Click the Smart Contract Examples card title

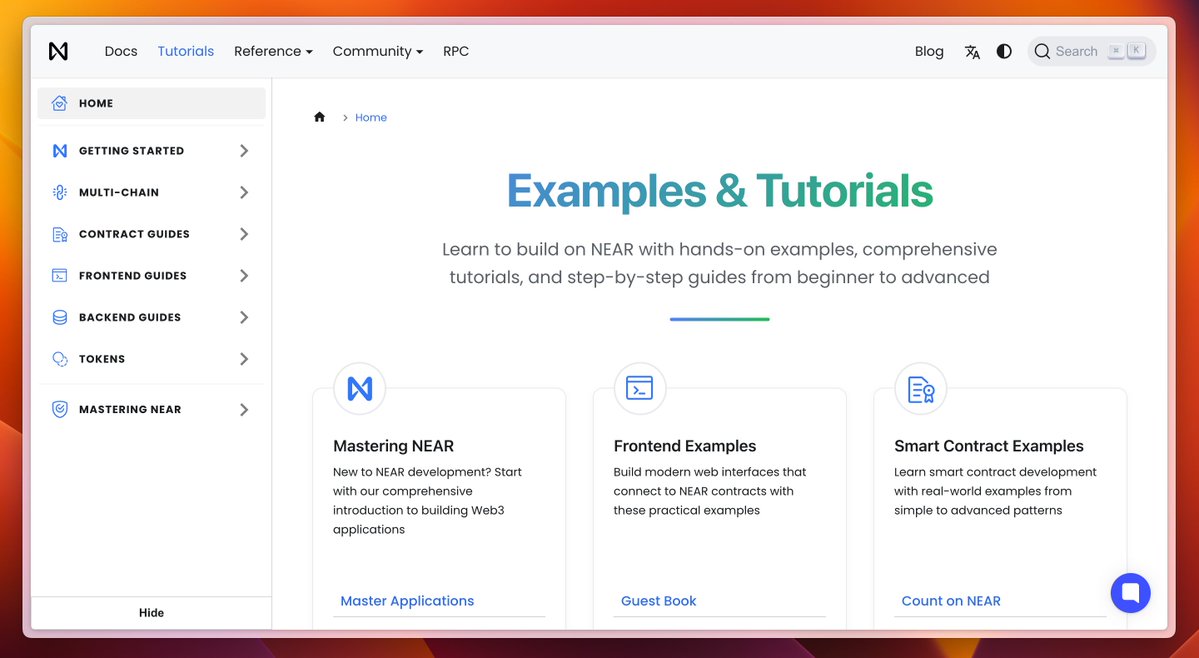tap(989, 446)
